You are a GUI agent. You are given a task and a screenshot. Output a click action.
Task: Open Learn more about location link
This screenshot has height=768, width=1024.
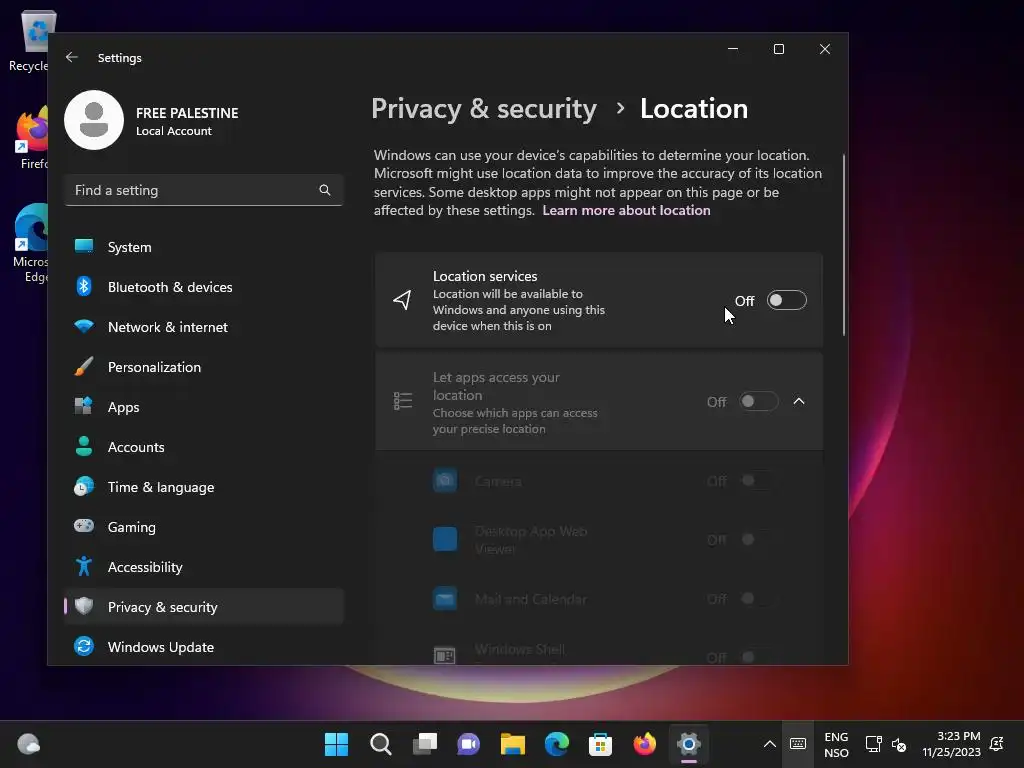point(626,210)
